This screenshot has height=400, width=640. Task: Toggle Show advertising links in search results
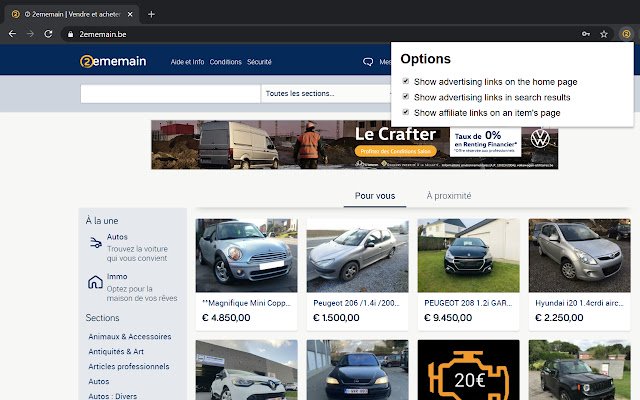point(405,97)
